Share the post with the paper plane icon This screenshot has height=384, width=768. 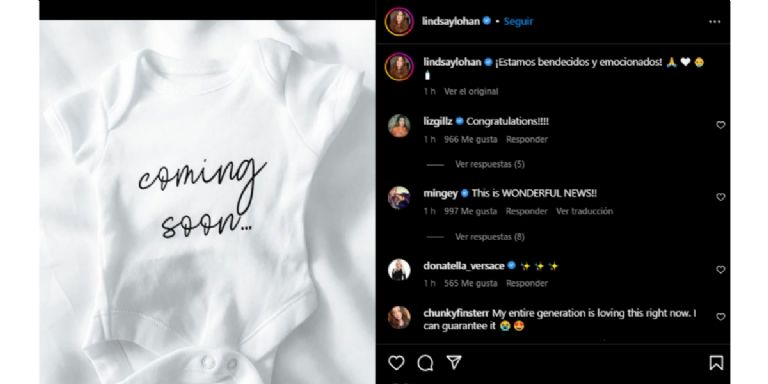(x=454, y=362)
